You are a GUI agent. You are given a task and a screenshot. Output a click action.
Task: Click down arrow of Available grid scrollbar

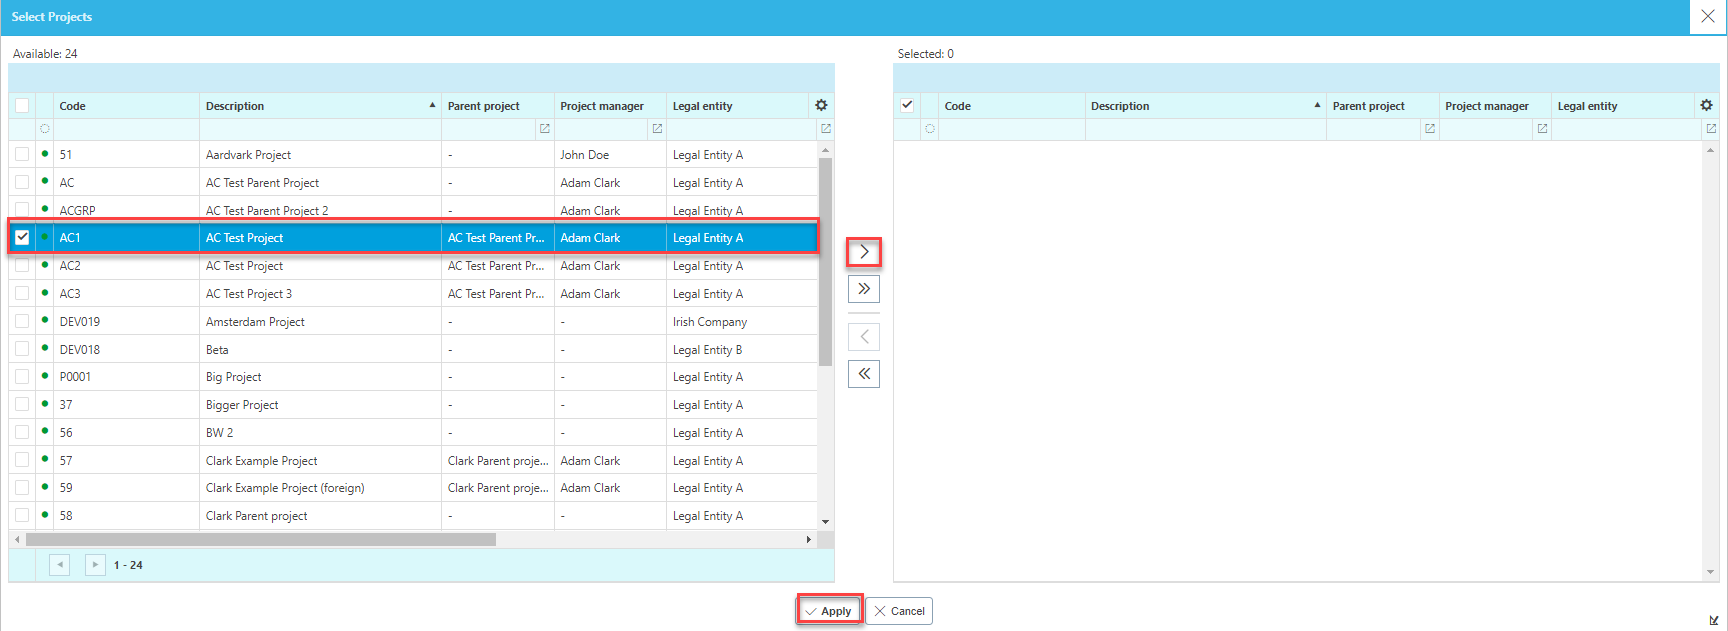pos(825,521)
